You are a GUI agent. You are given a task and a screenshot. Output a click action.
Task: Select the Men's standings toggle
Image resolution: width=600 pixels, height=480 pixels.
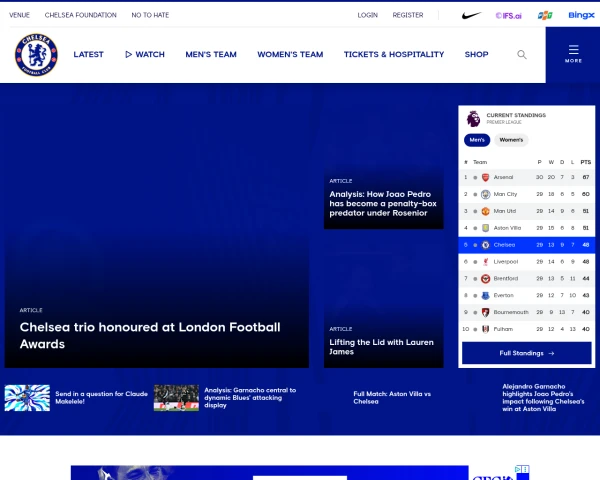(x=477, y=140)
